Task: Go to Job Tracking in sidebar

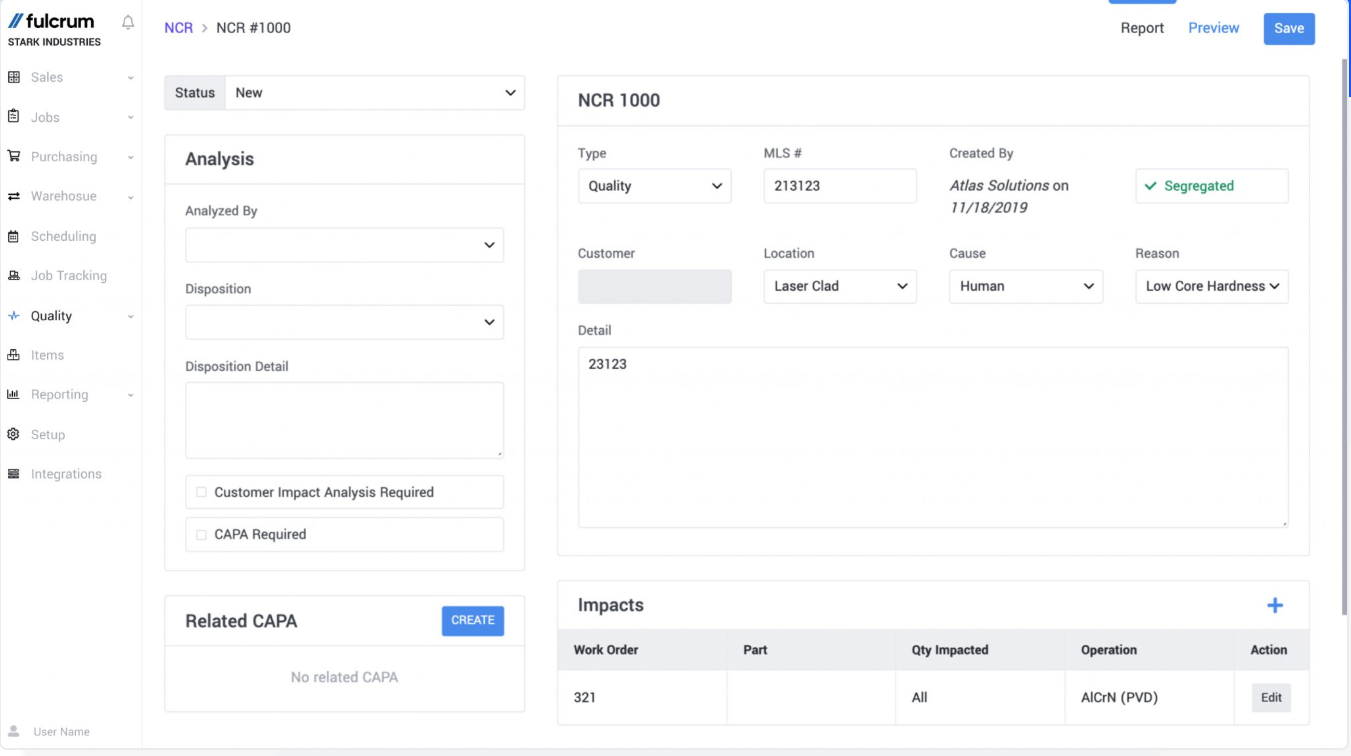Action: pos(68,276)
